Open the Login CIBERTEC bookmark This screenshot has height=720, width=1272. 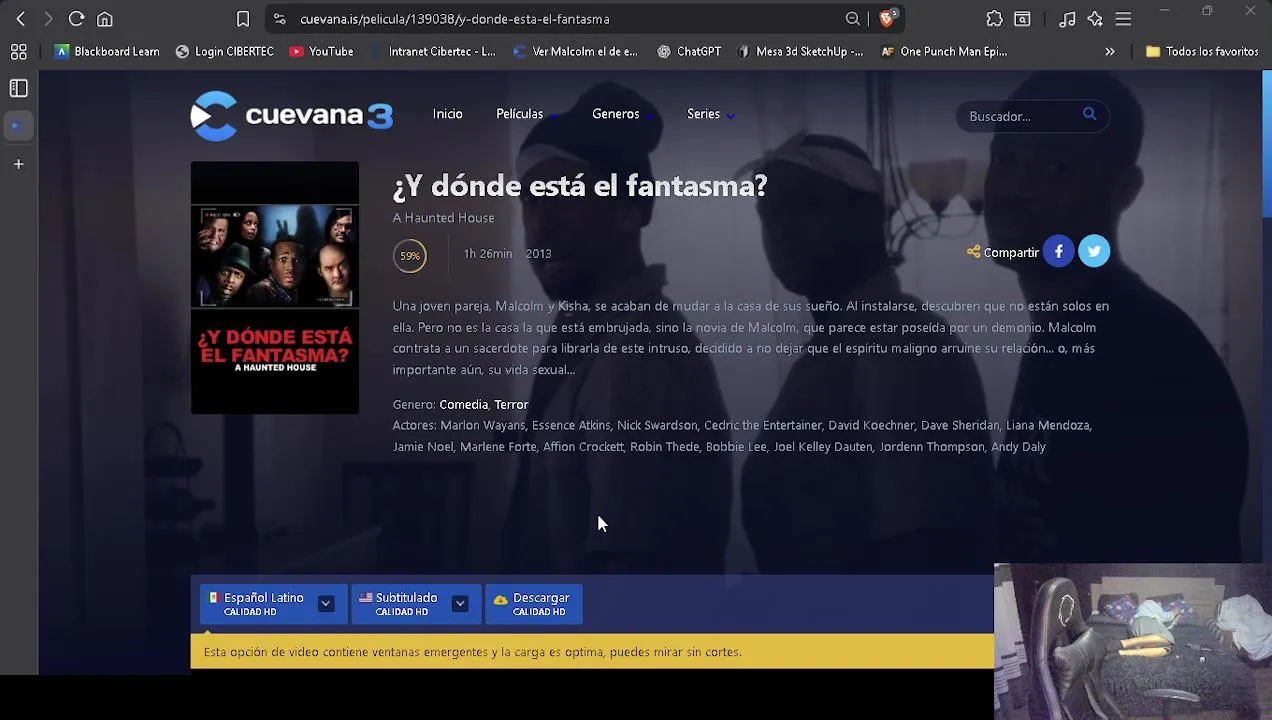point(224,52)
